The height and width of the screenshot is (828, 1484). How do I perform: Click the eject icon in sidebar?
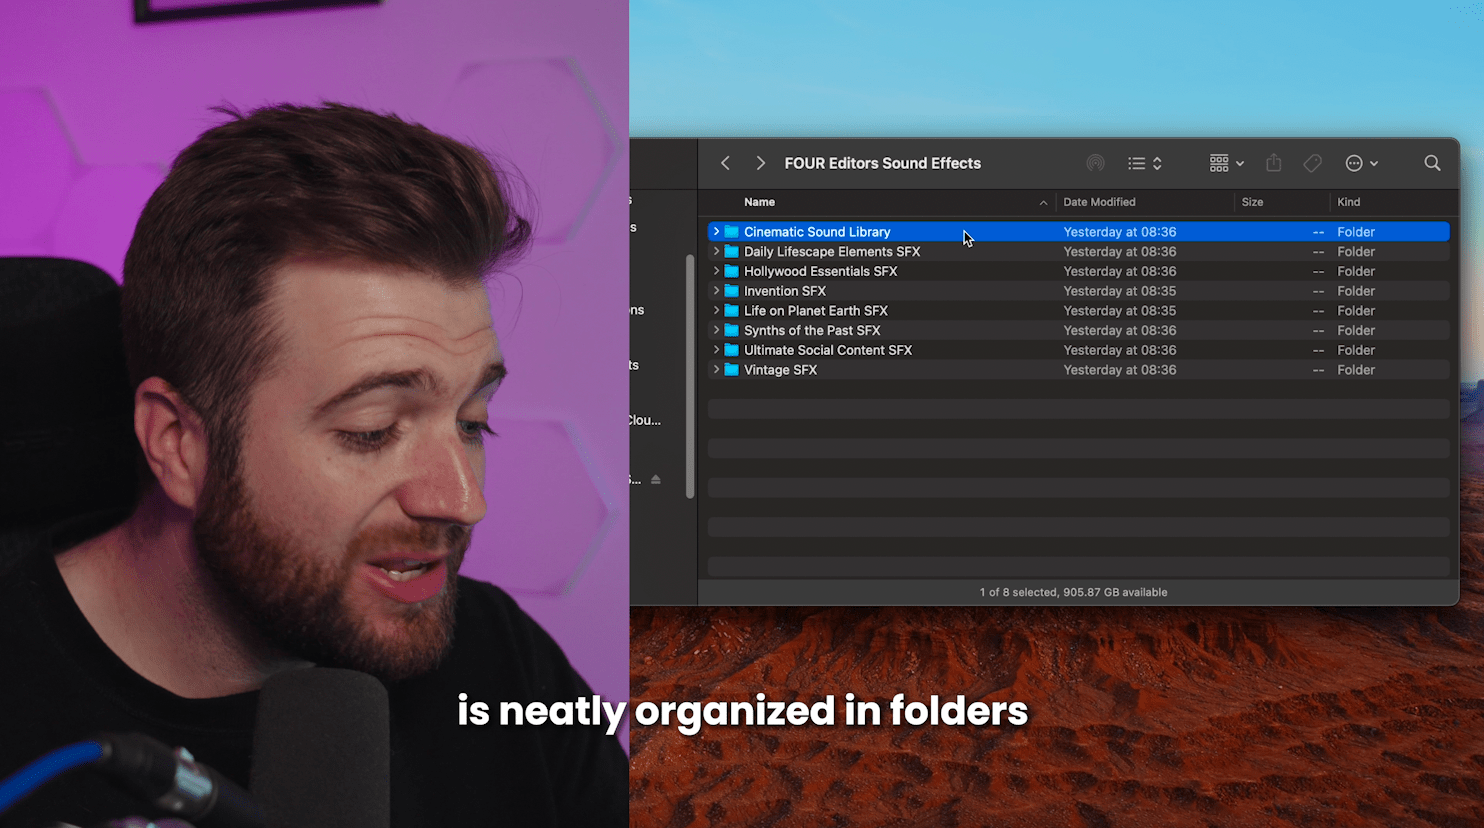tap(656, 480)
